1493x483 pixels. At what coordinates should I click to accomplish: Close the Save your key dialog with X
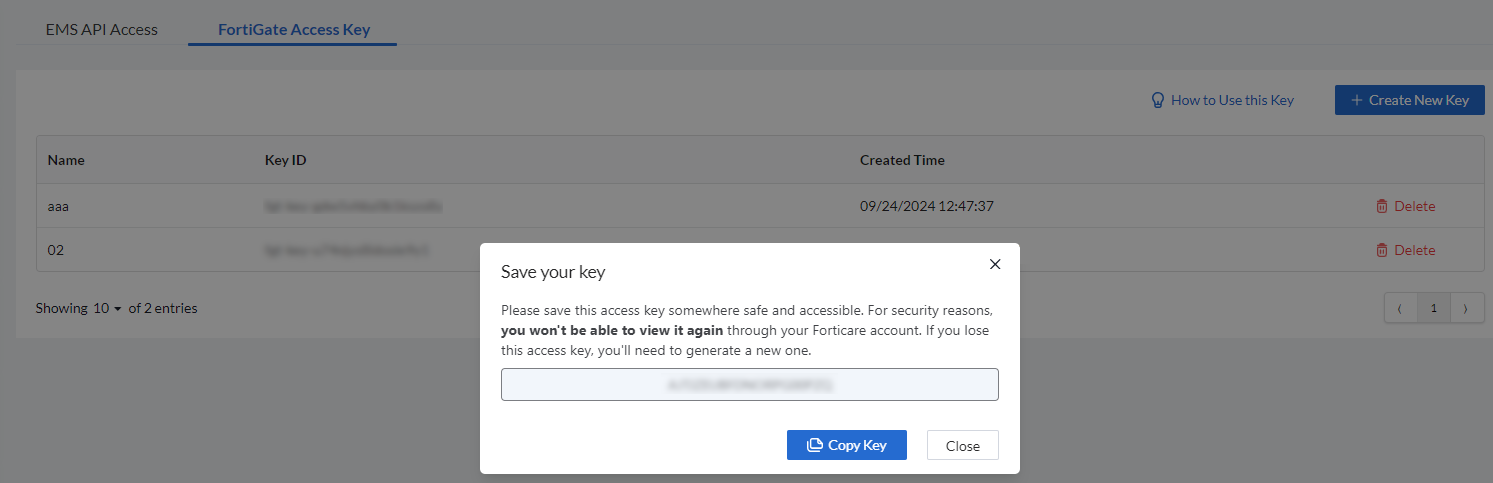click(x=995, y=264)
